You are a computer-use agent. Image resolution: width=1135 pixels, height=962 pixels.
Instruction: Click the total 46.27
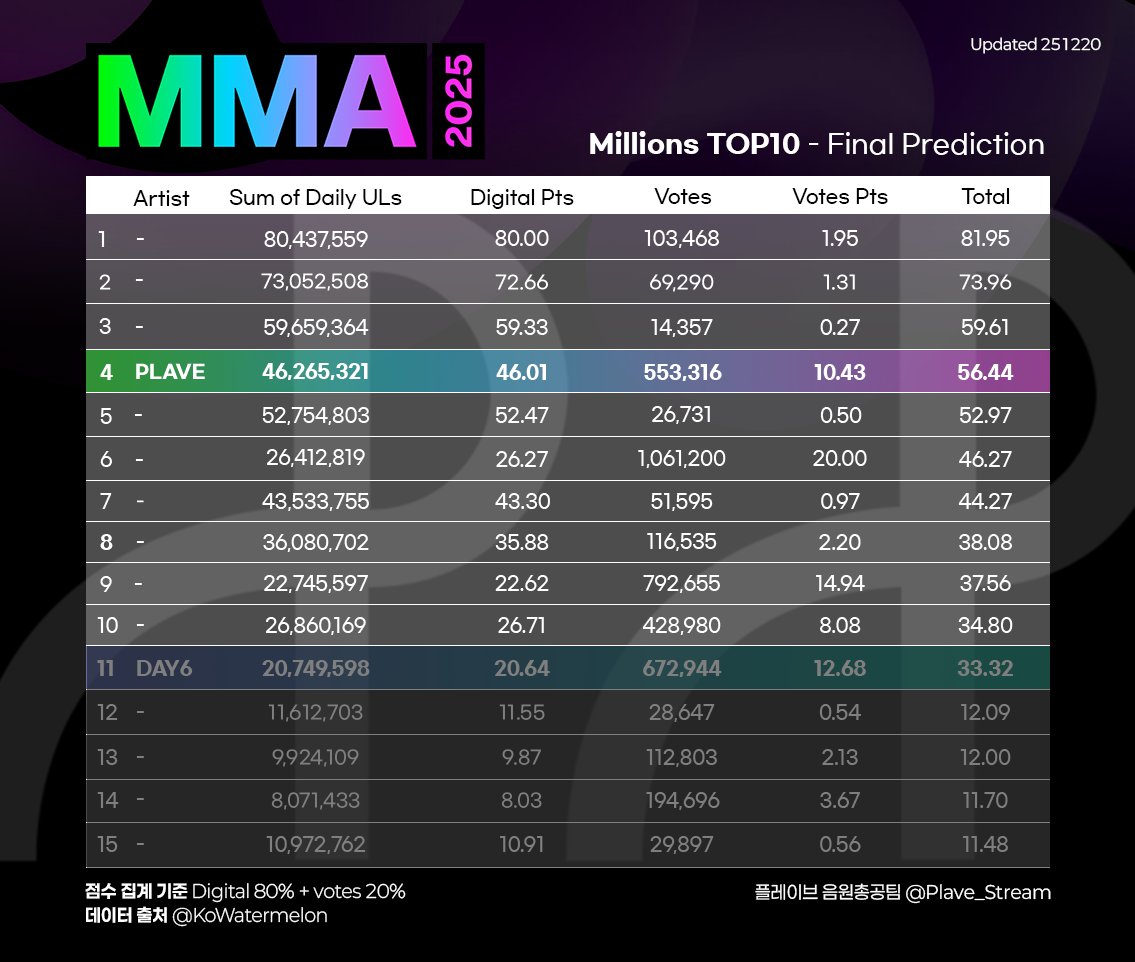tap(985, 459)
